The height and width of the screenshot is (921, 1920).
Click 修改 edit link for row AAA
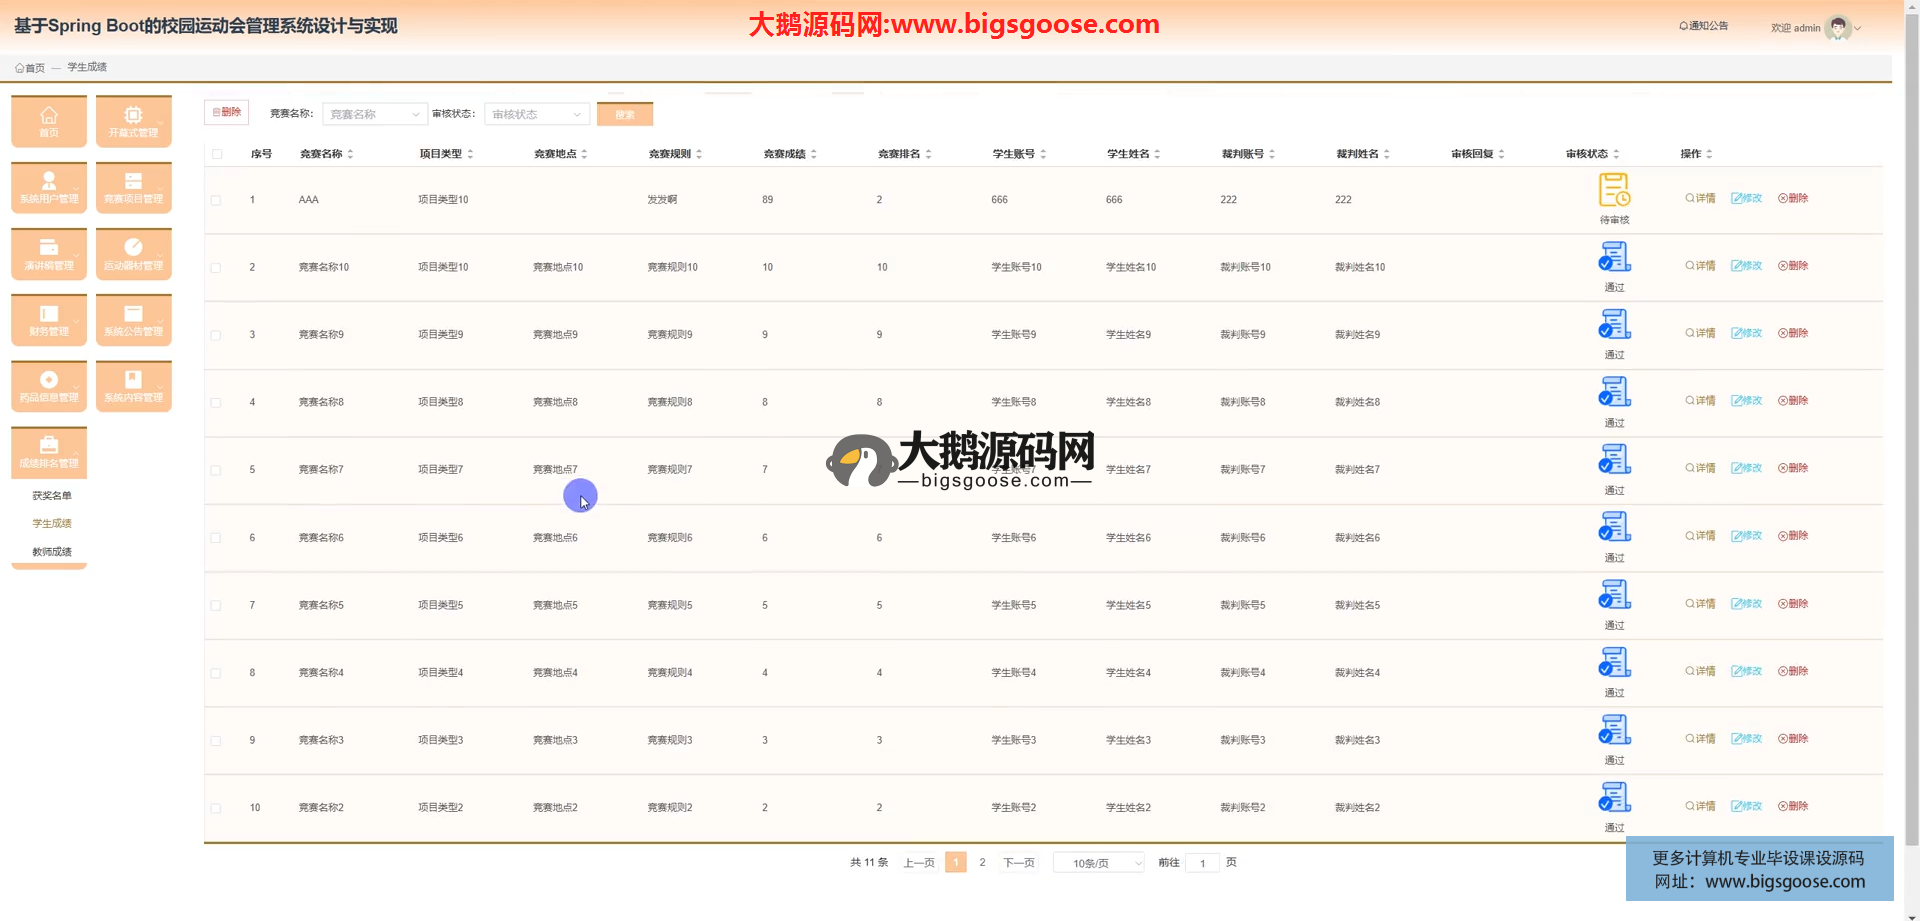(1746, 198)
